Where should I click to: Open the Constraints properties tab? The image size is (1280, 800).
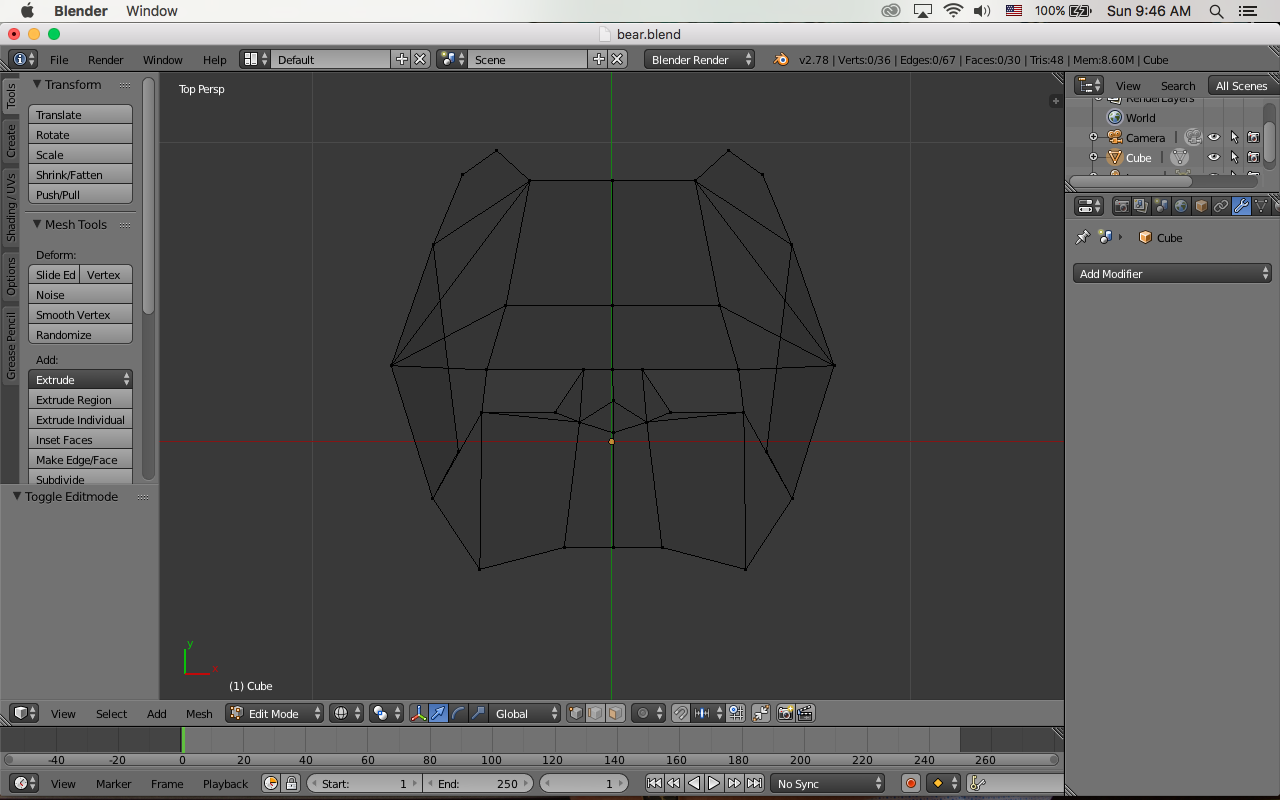click(1221, 206)
